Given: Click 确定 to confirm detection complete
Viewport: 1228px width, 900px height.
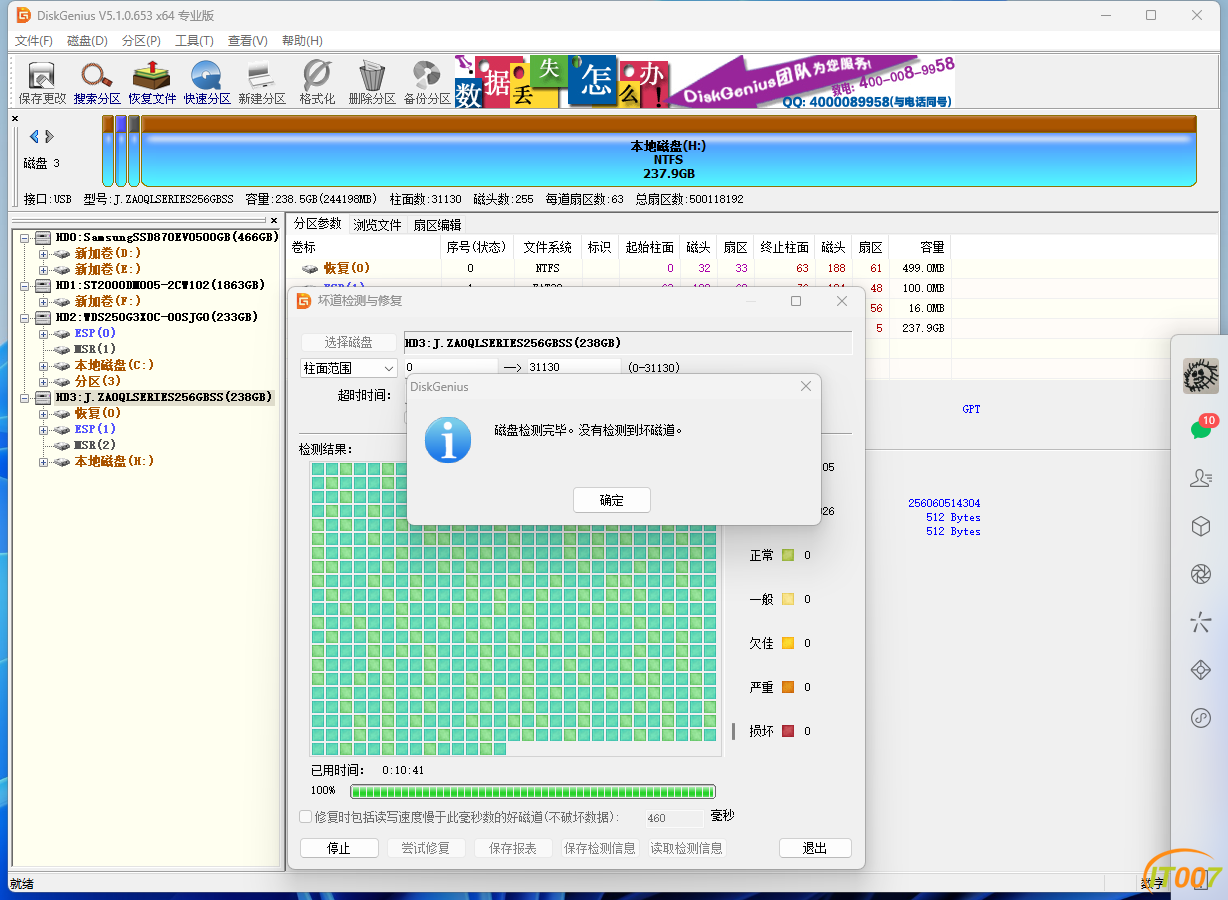Looking at the screenshot, I should click(x=611, y=500).
